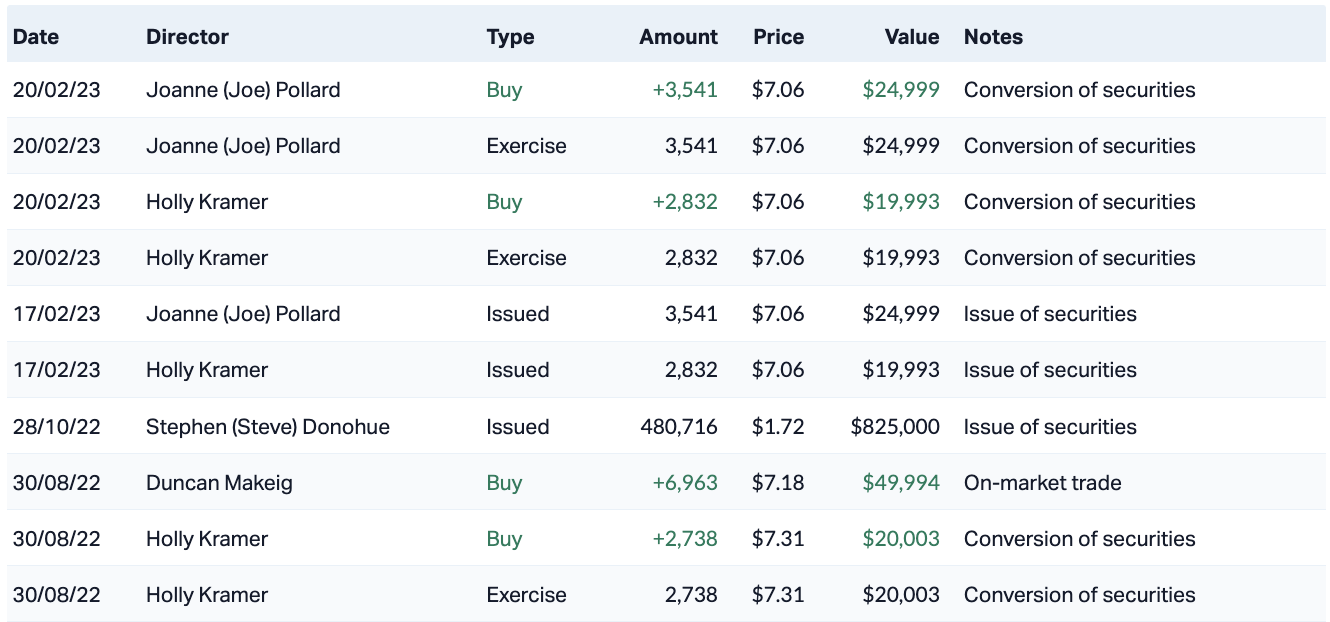Click the Notes column header

coord(993,37)
